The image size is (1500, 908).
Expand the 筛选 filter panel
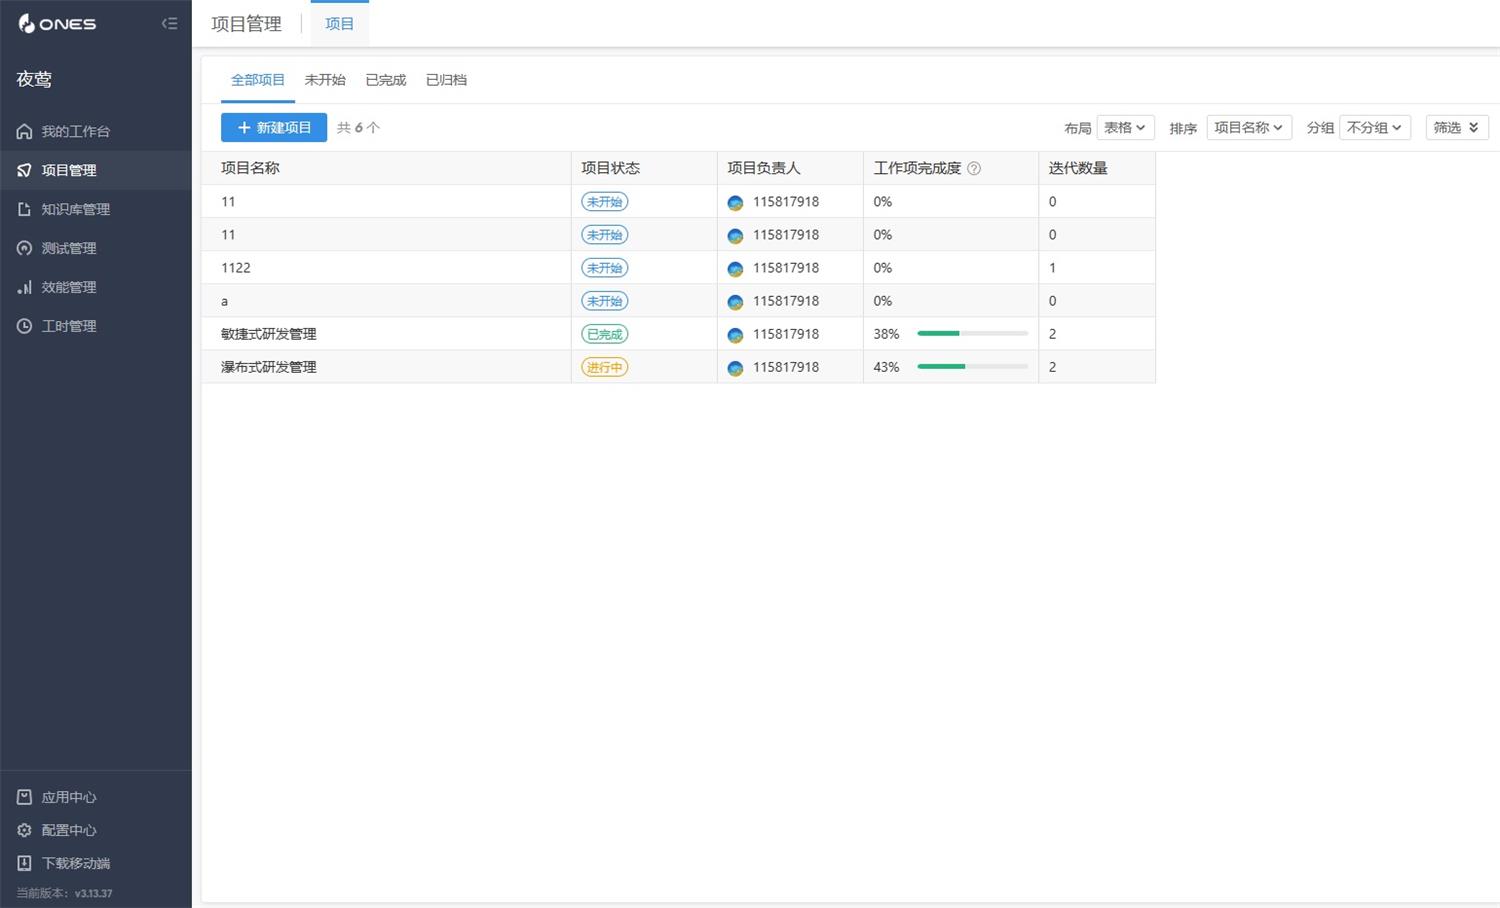pyautogui.click(x=1456, y=128)
